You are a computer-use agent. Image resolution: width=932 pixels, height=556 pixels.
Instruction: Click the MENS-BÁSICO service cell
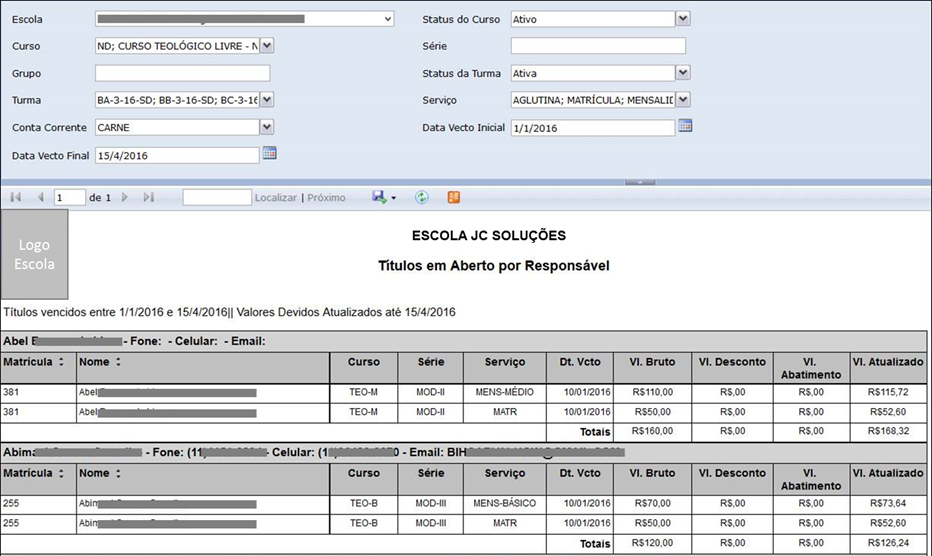[x=505, y=504]
